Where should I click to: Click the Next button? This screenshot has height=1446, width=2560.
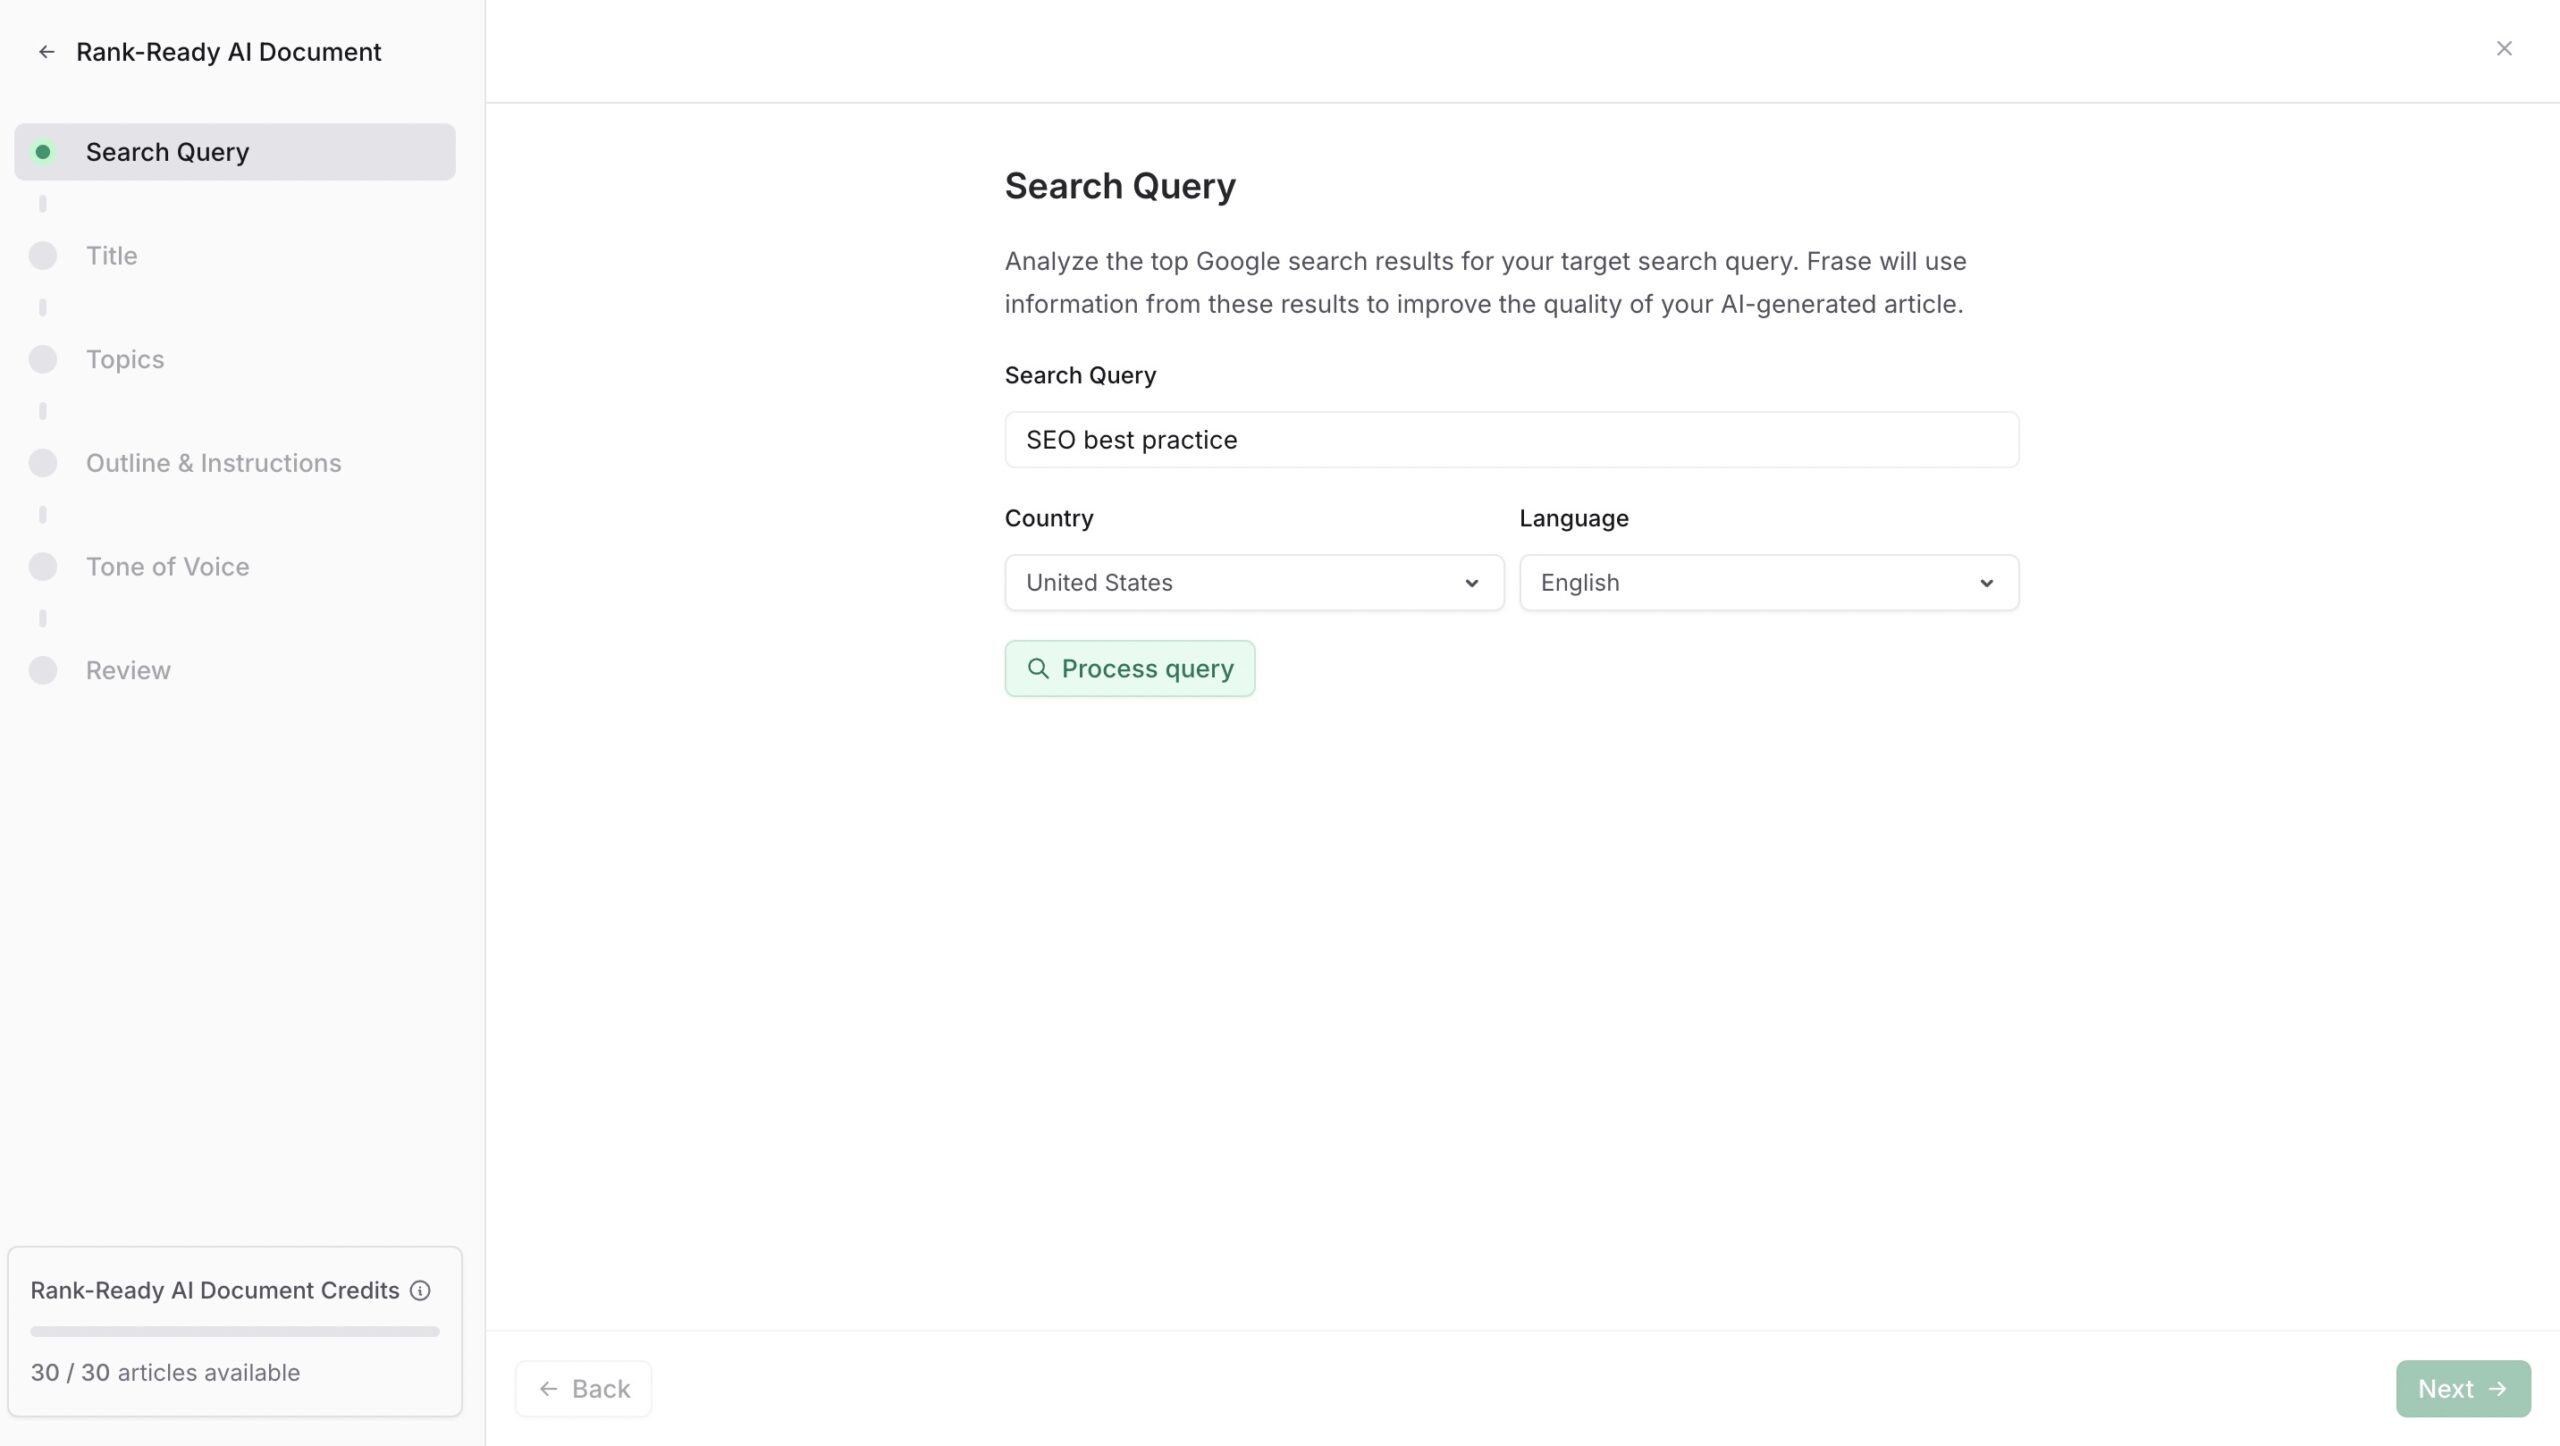(x=2463, y=1389)
